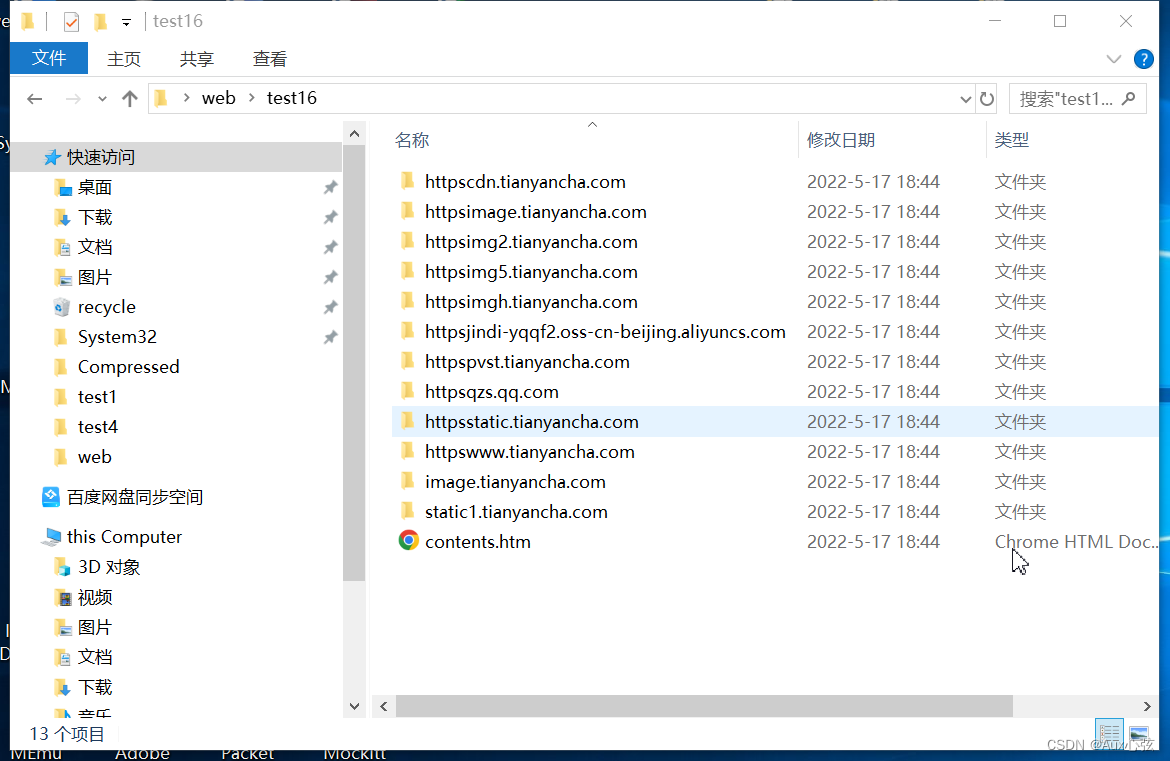Open test4 folder in navigation pane
The height and width of the screenshot is (761, 1170).
[x=98, y=427]
